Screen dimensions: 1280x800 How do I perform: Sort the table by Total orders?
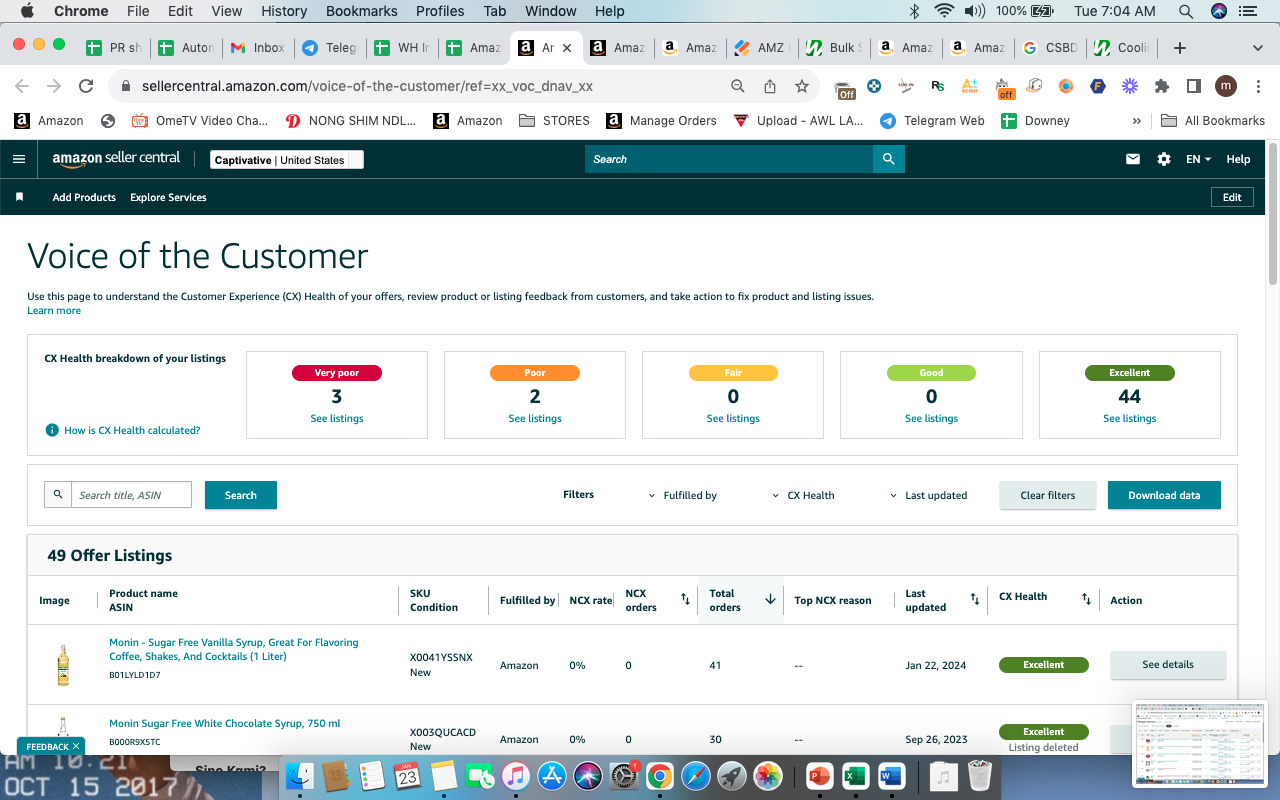coord(770,599)
